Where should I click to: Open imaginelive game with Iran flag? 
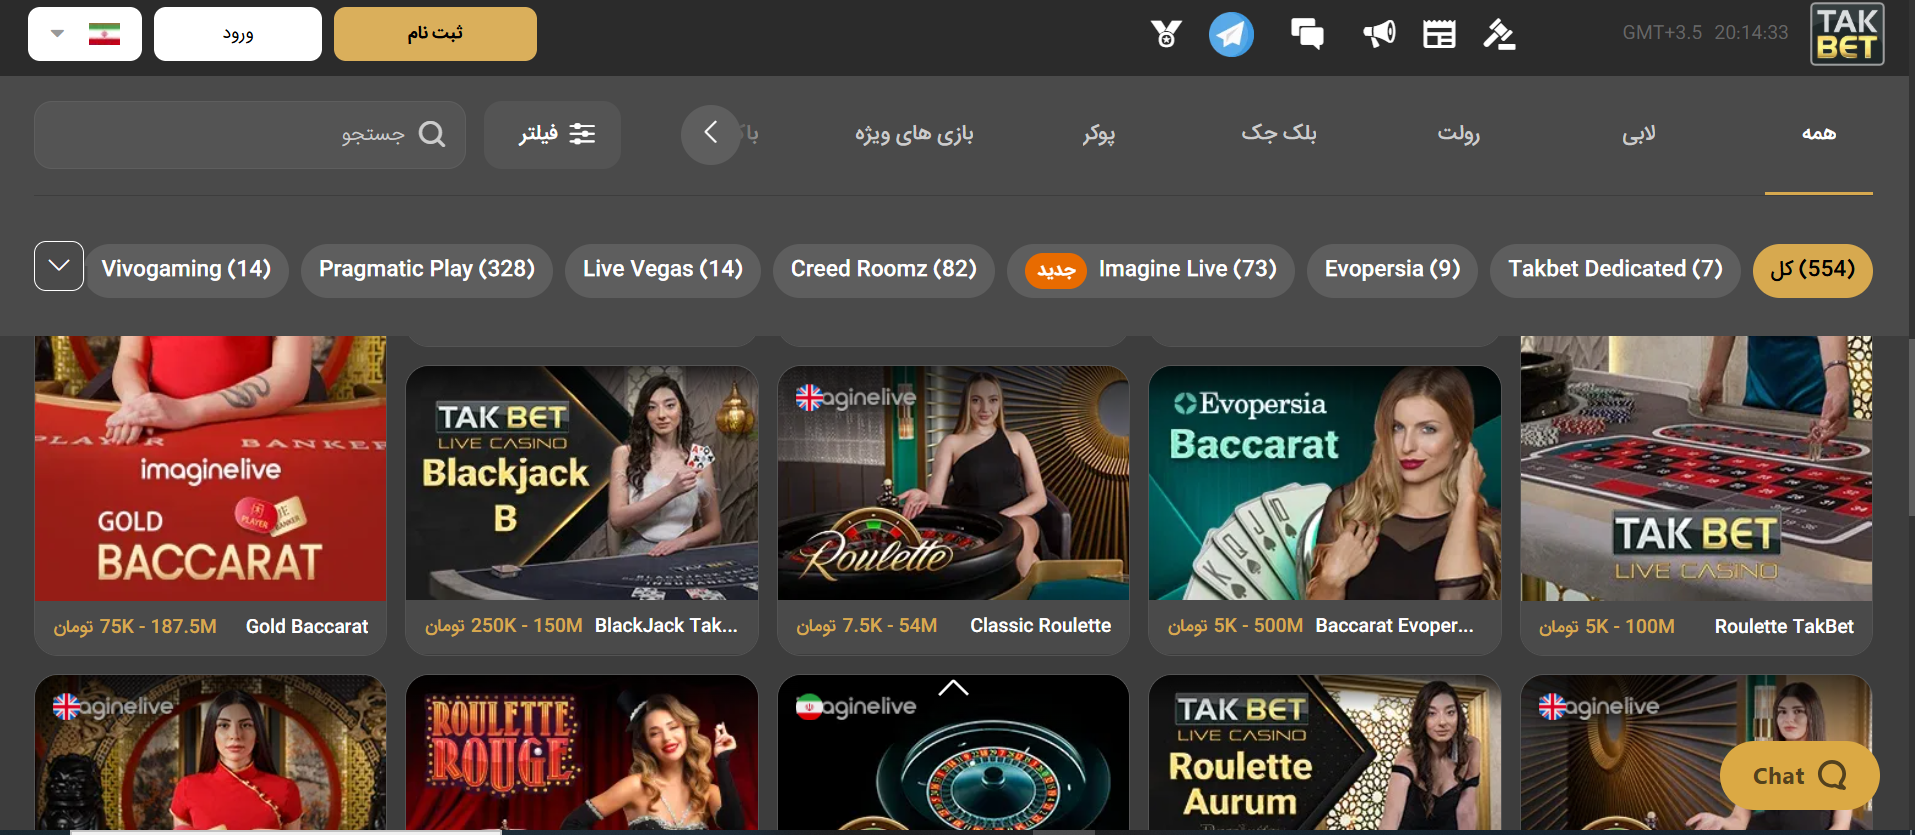pyautogui.click(x=954, y=753)
